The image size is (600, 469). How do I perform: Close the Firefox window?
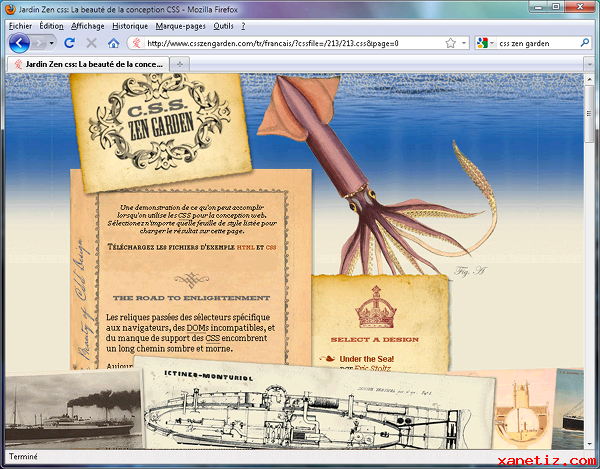tap(580, 7)
